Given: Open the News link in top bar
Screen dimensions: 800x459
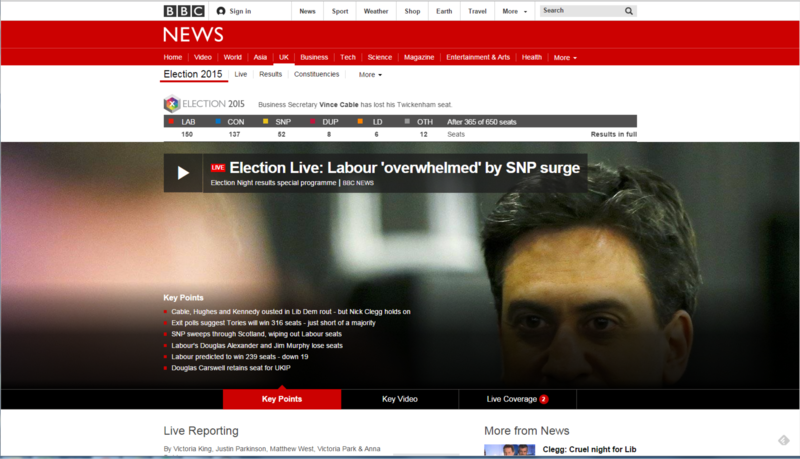Looking at the screenshot, I should (x=307, y=11).
